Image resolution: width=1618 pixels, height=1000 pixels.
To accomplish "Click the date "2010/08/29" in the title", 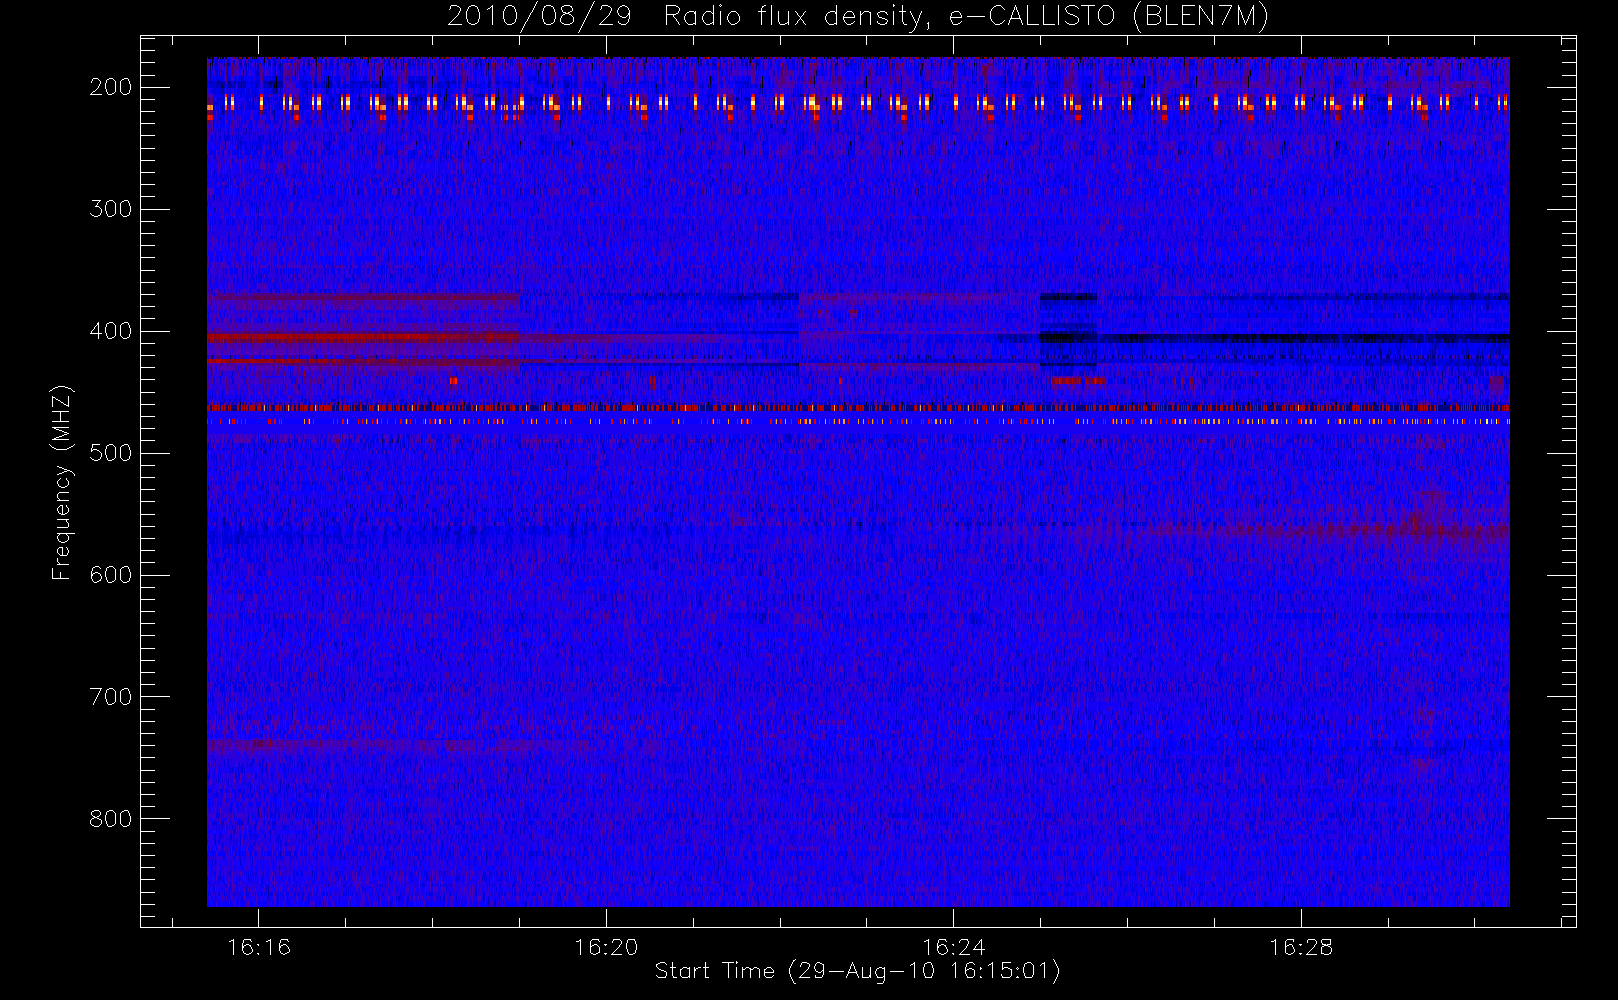I will click(539, 17).
